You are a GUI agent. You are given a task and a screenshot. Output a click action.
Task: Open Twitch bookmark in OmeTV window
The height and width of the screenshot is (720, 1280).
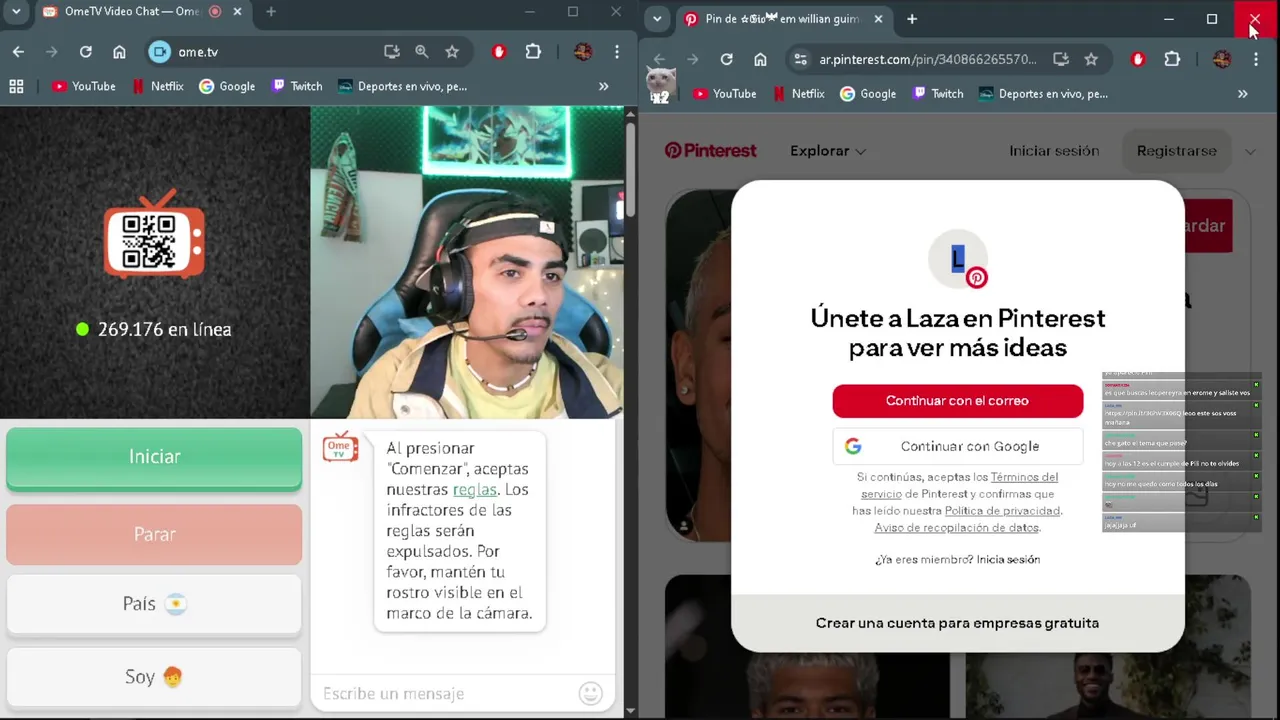(x=297, y=87)
